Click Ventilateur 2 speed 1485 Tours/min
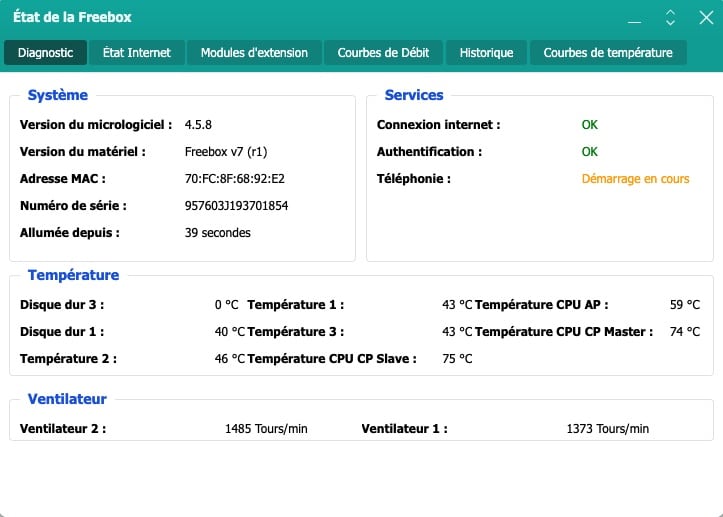 point(266,429)
